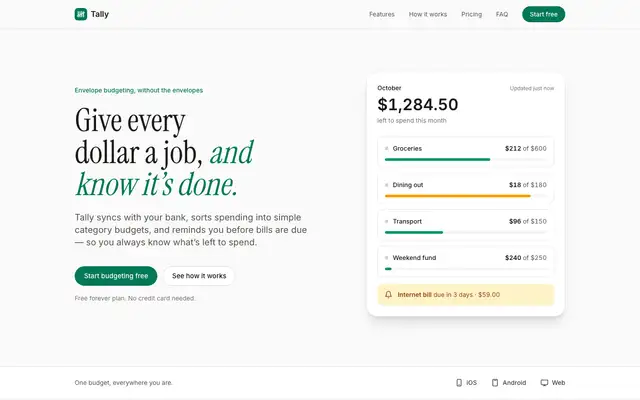Click the Updated just now text
640x400 pixels.
point(532,88)
